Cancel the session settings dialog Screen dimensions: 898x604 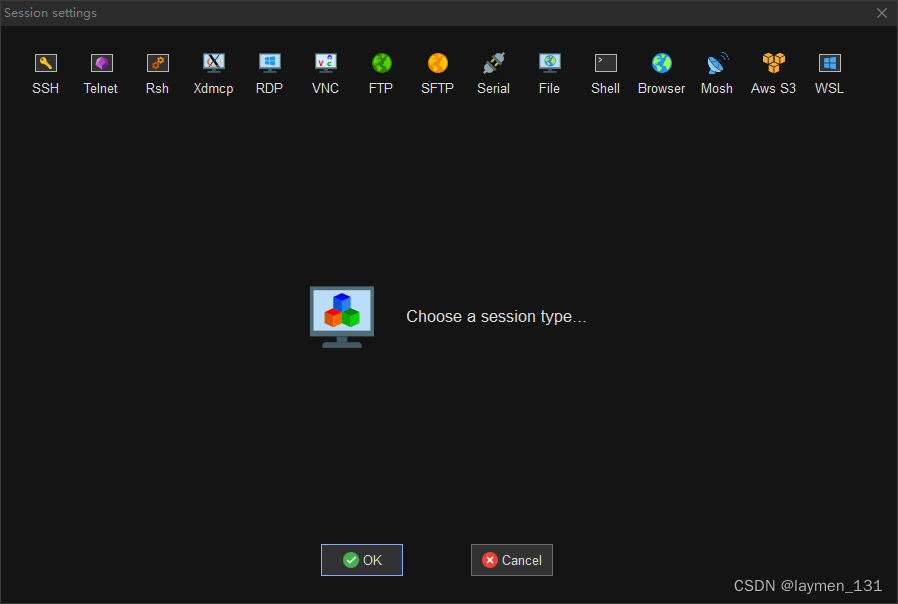[511, 560]
